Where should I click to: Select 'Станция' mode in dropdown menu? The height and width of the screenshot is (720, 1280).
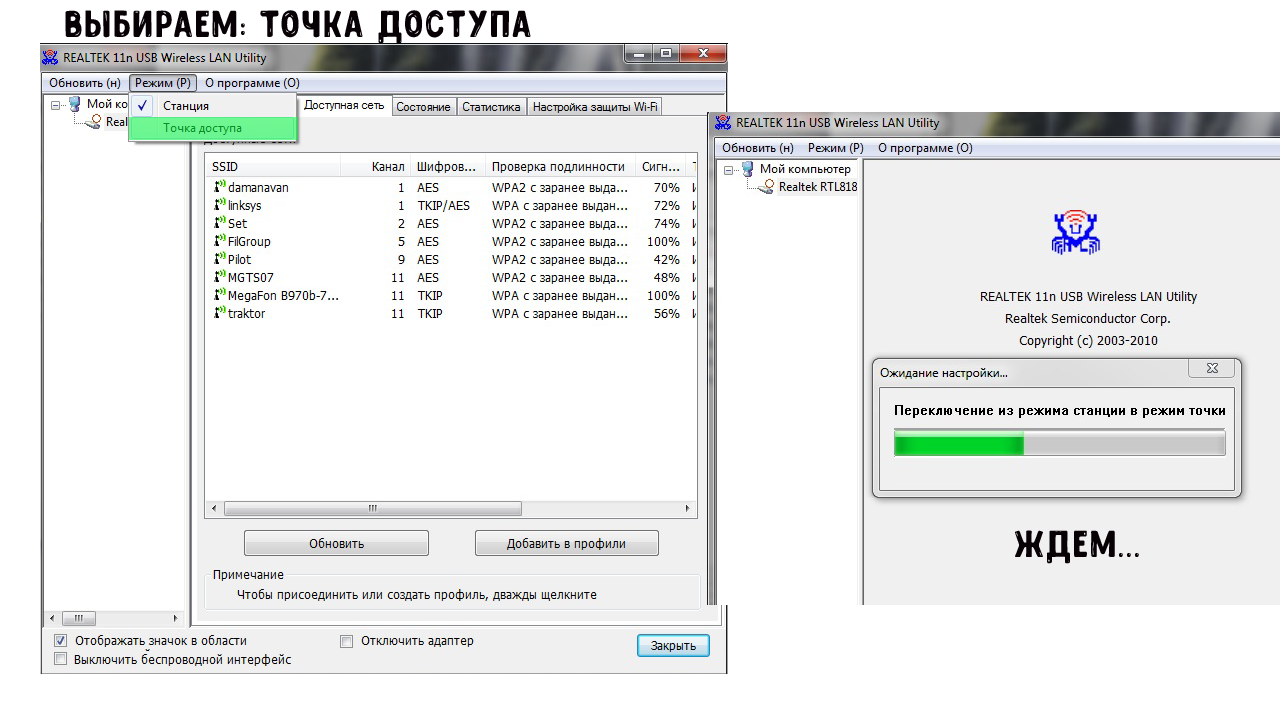[213, 105]
